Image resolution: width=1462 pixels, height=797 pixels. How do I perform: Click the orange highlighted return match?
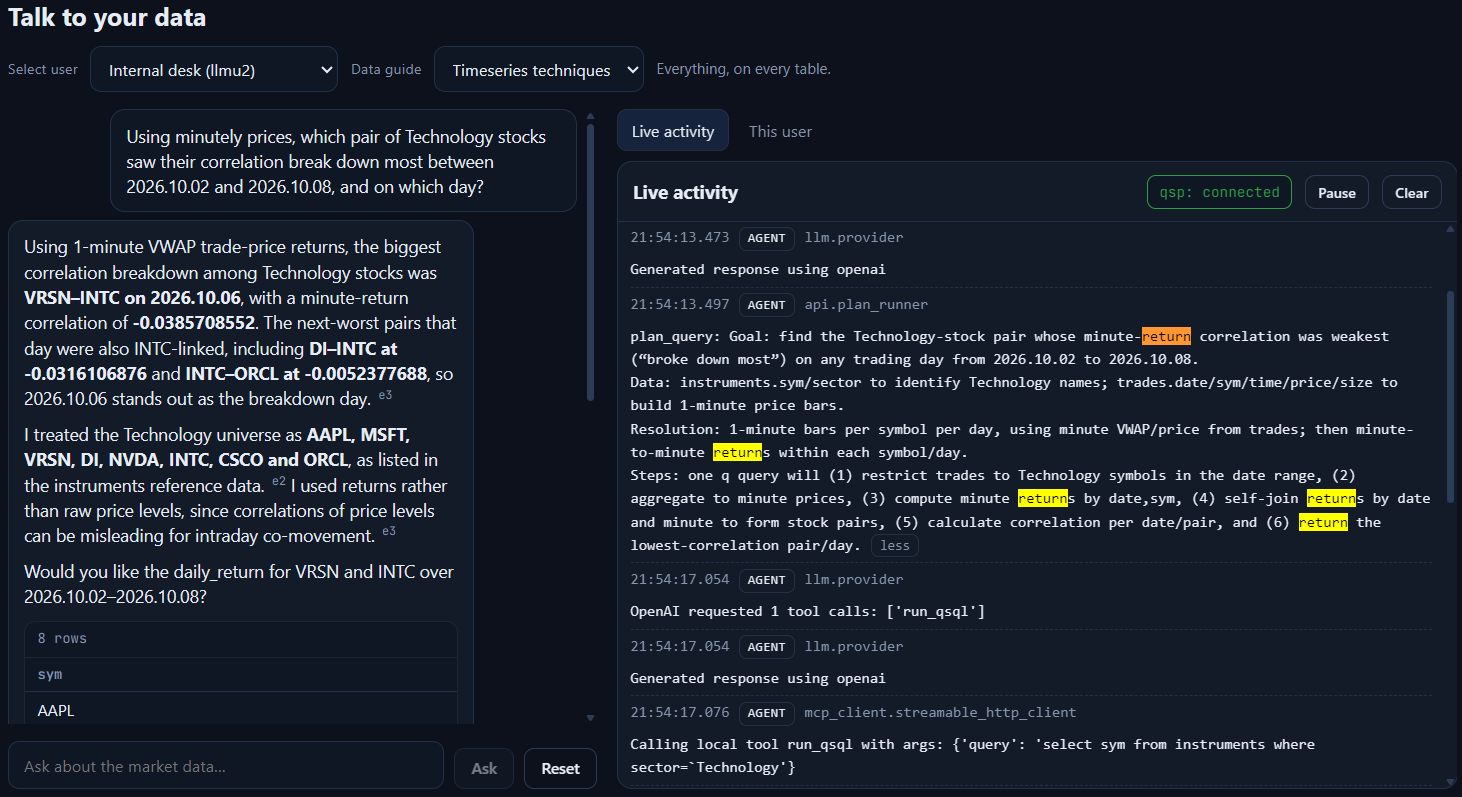coord(1166,336)
